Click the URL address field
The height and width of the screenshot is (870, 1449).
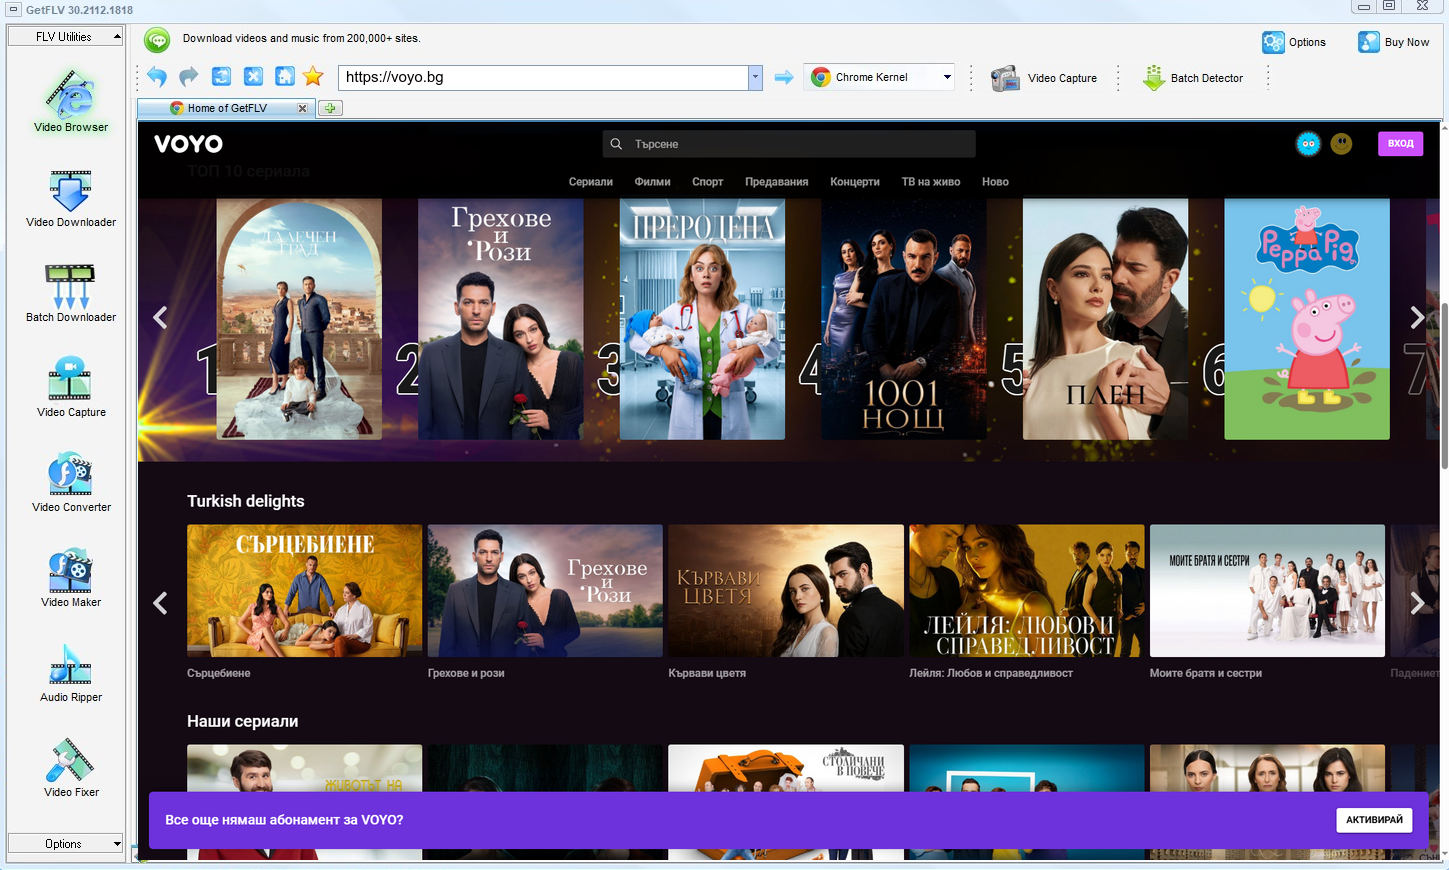pyautogui.click(x=543, y=77)
